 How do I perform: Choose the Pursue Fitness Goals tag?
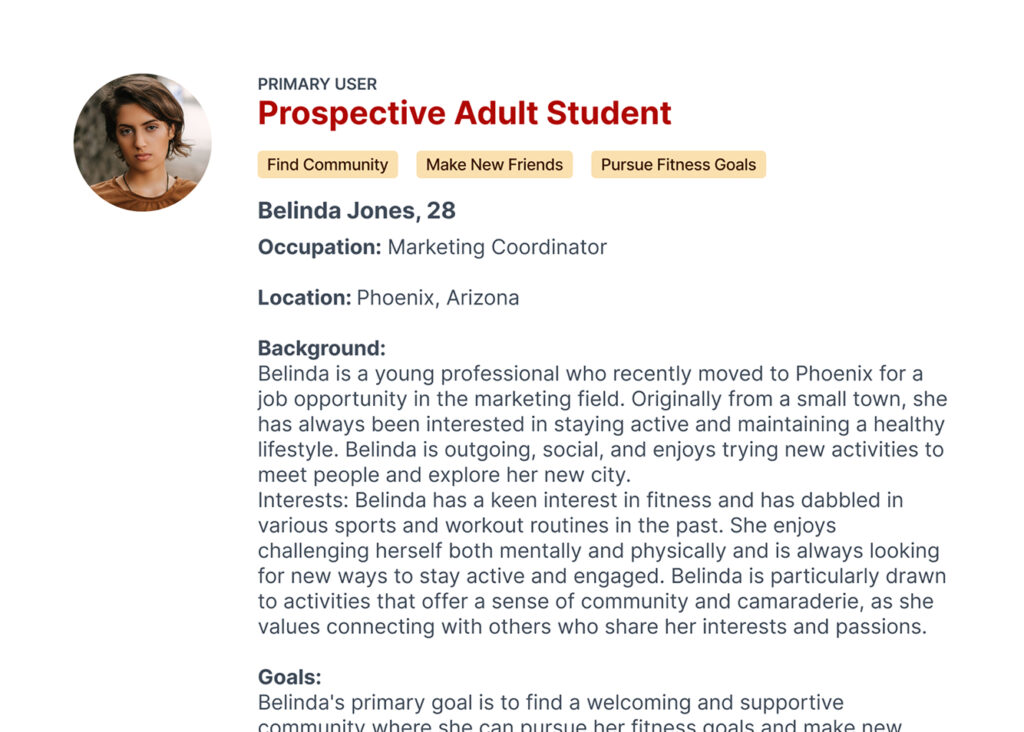click(x=678, y=165)
